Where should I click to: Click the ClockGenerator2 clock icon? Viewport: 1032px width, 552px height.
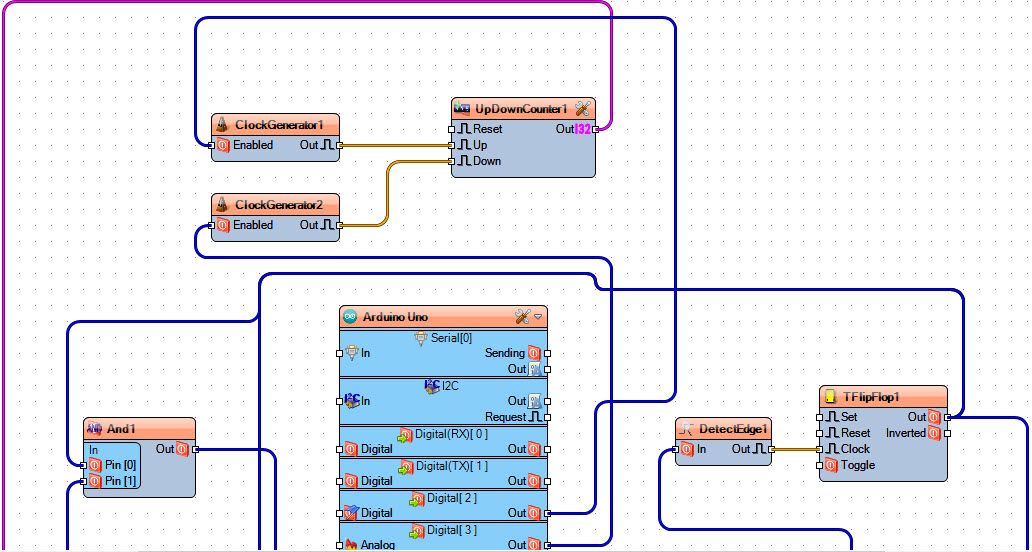point(224,204)
